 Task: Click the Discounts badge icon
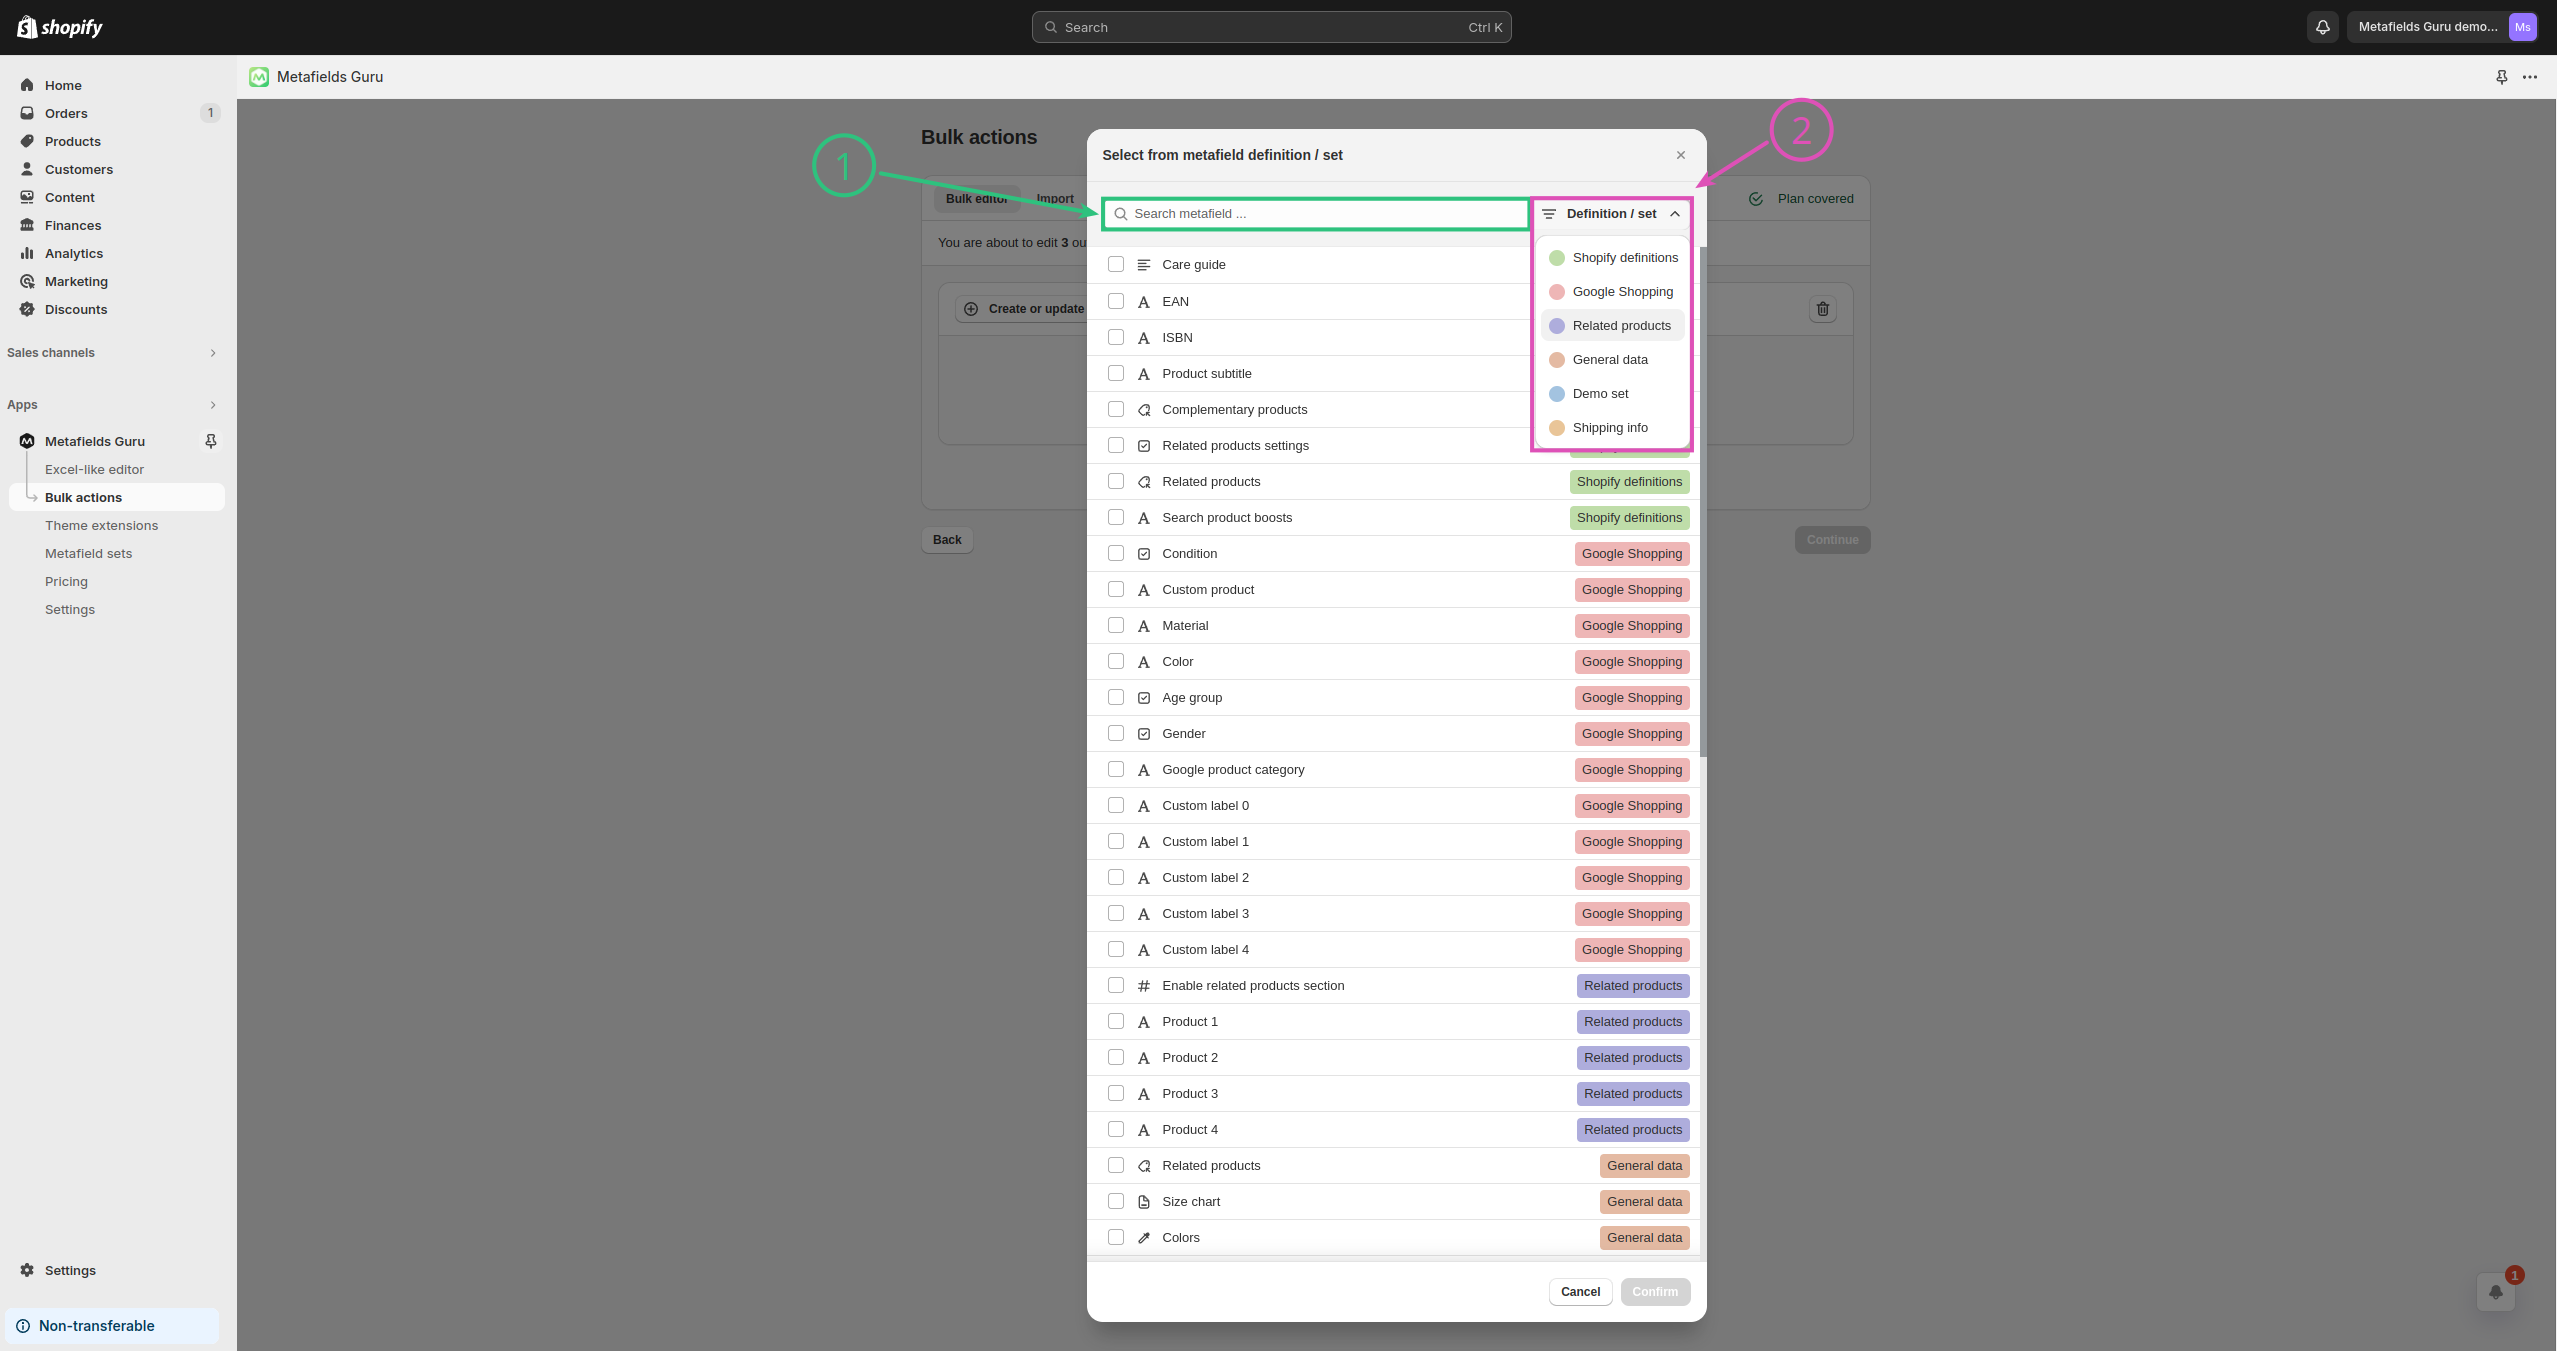27,309
